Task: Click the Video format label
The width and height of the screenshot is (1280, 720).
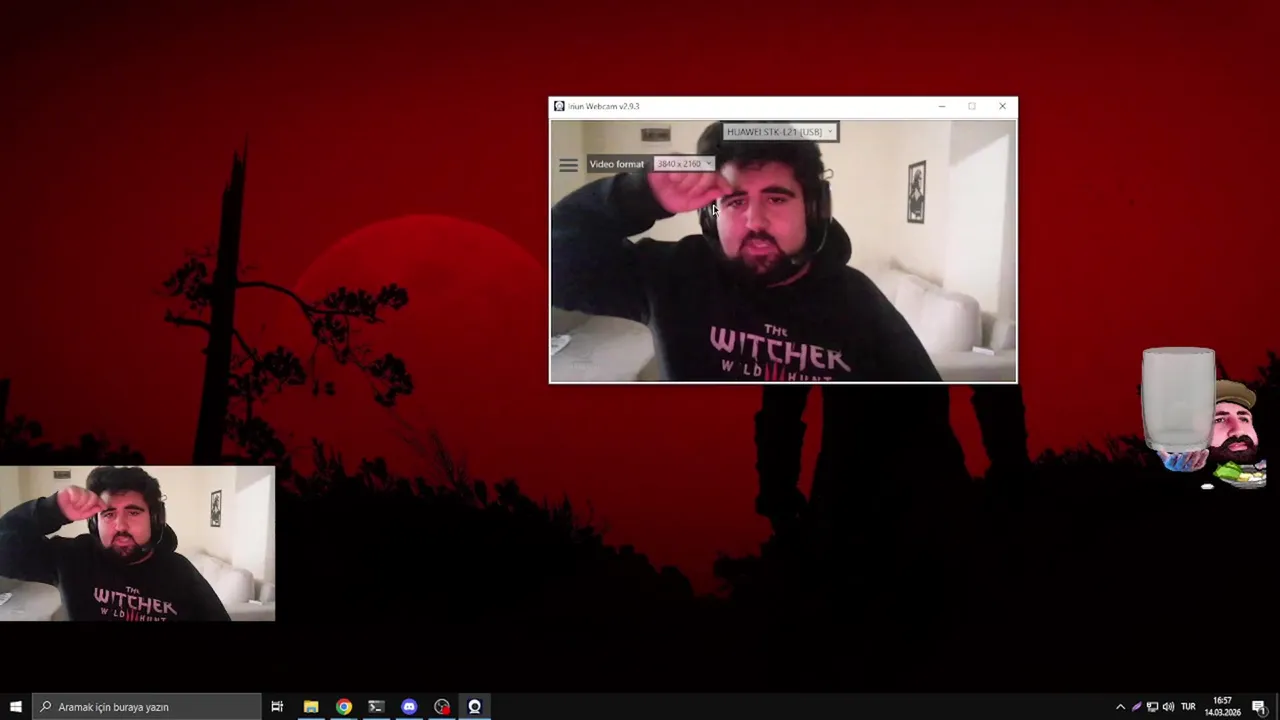Action: click(616, 164)
